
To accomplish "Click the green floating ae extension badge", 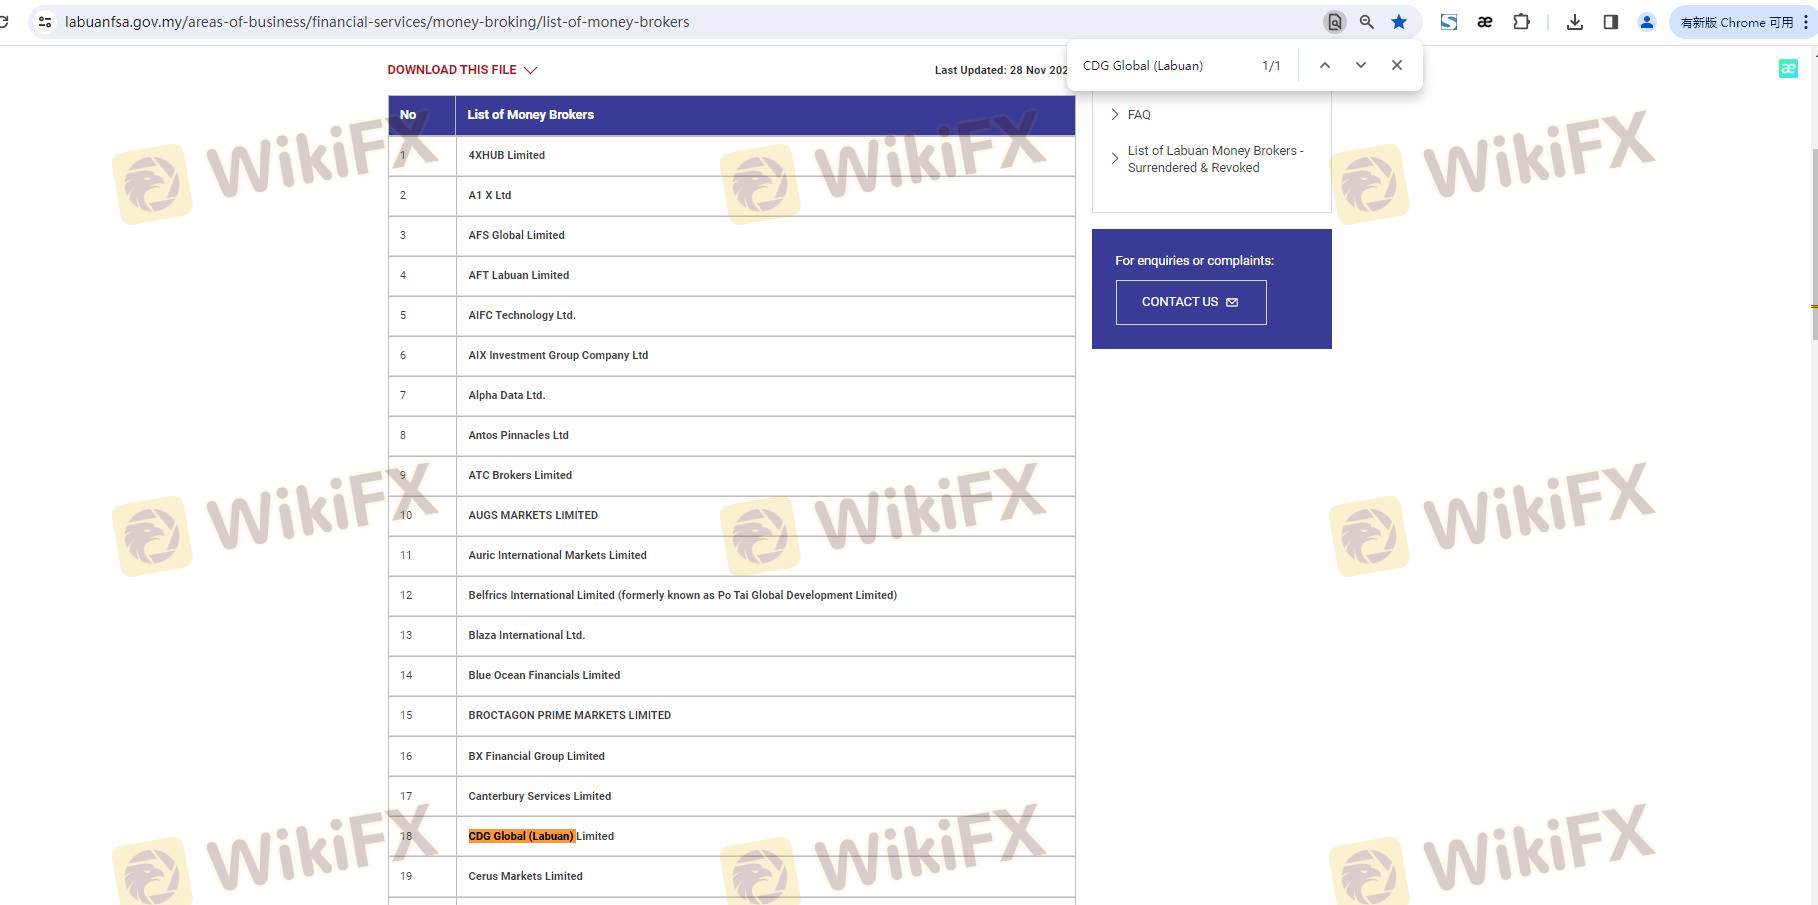I will (1788, 68).
